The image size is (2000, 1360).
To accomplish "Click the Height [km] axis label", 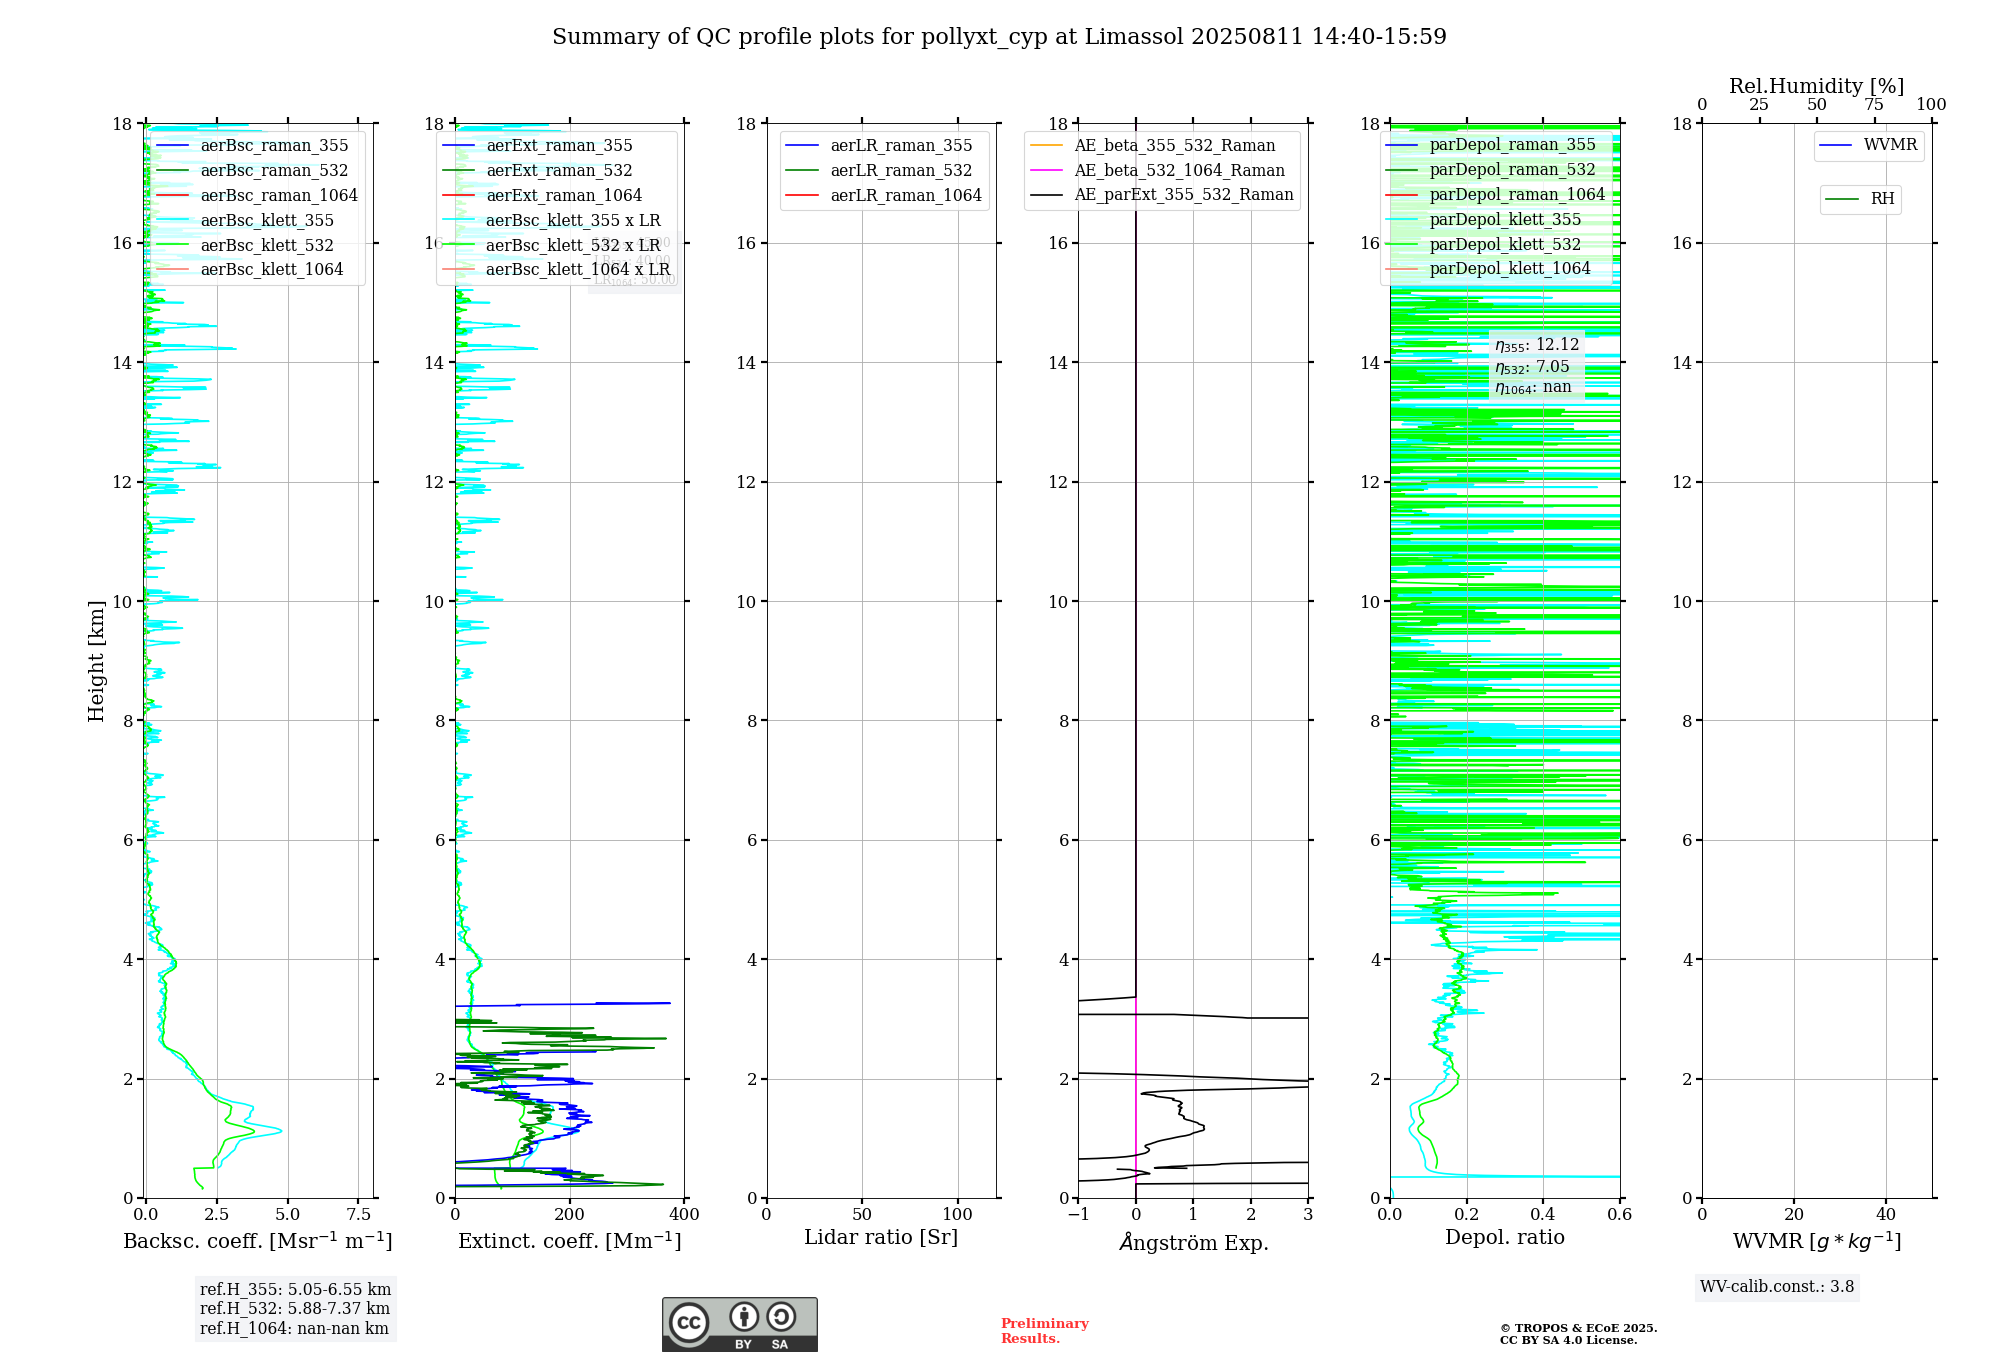I will point(96,661).
